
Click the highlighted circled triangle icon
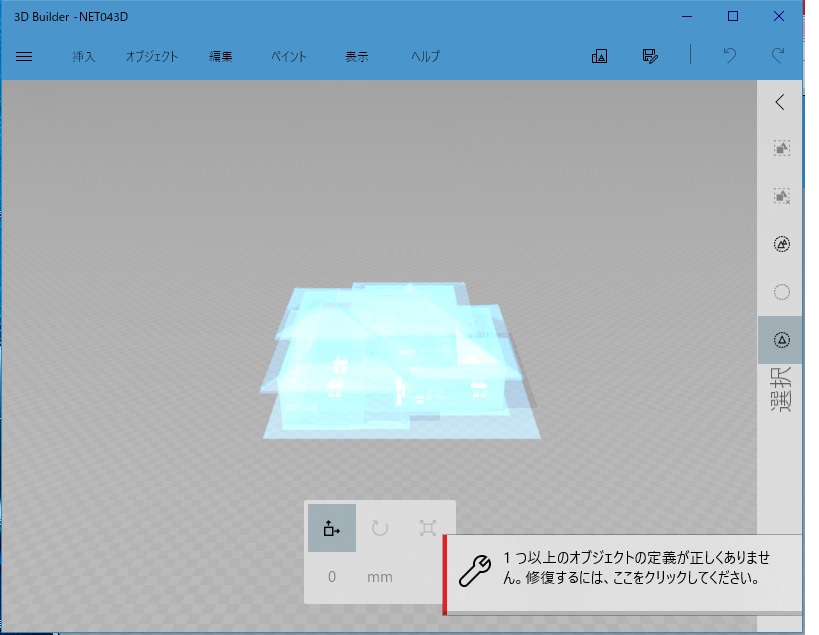[x=780, y=340]
